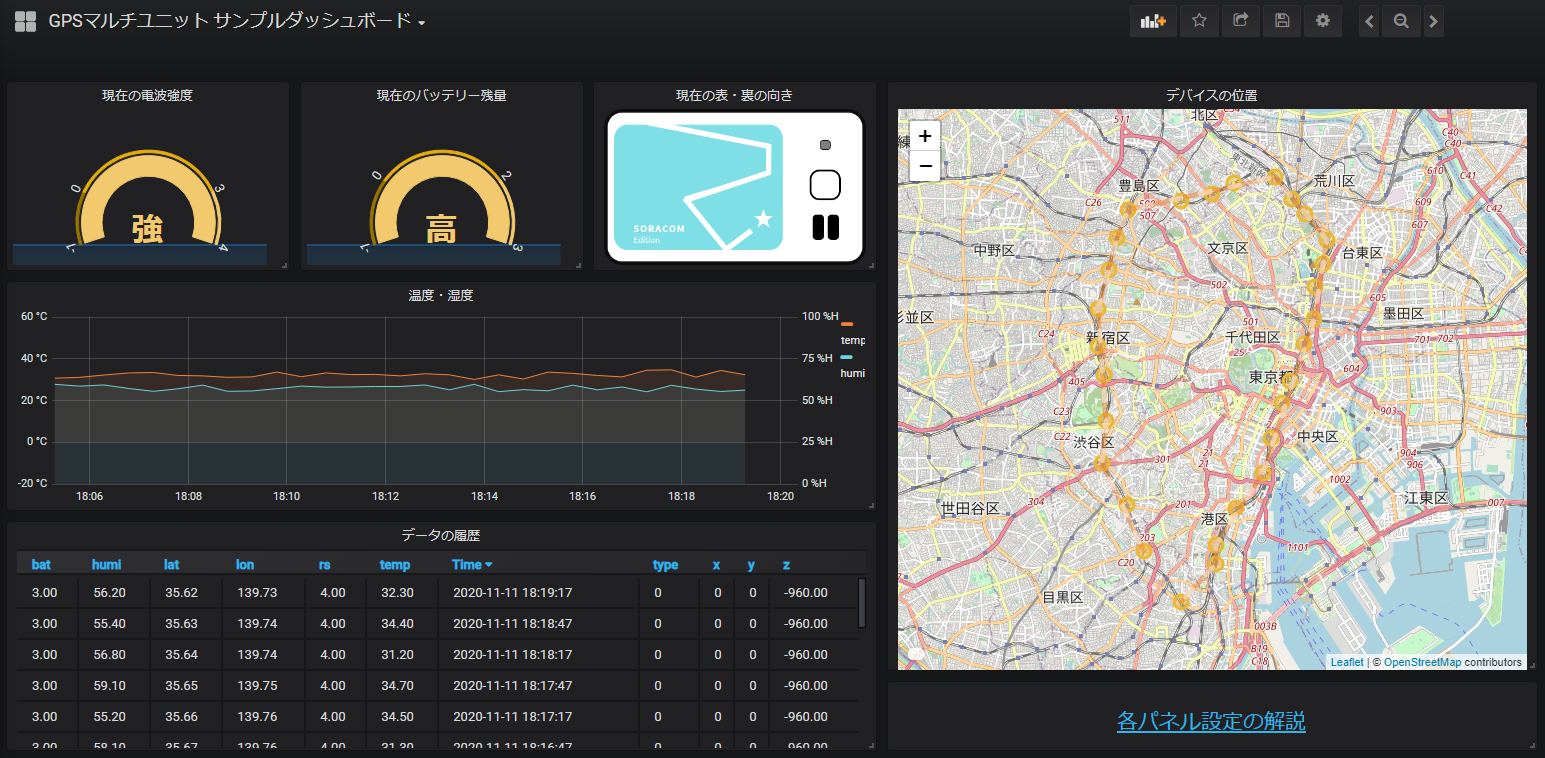Open dashboard settings gear icon

[x=1323, y=20]
